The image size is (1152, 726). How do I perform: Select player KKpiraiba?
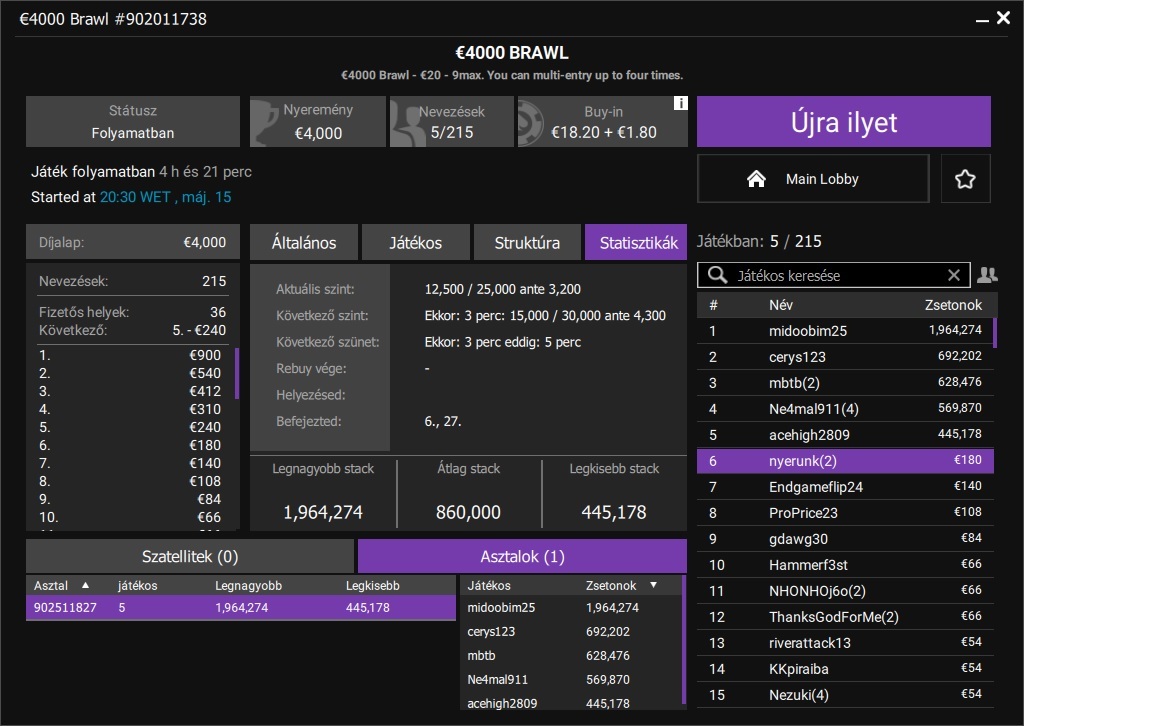pyautogui.click(x=845, y=669)
